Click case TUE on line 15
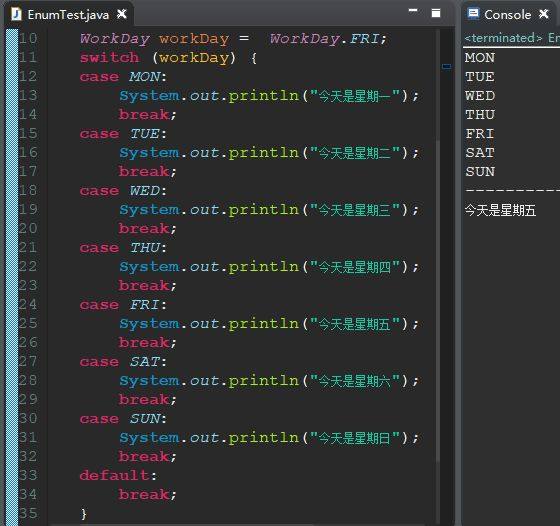 pyautogui.click(x=123, y=134)
